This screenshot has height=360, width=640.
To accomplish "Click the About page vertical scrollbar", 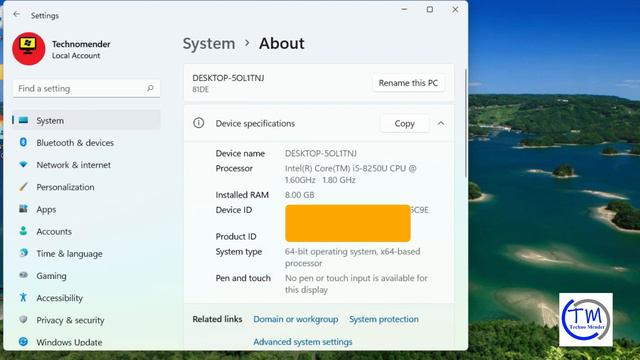I will pos(466,122).
